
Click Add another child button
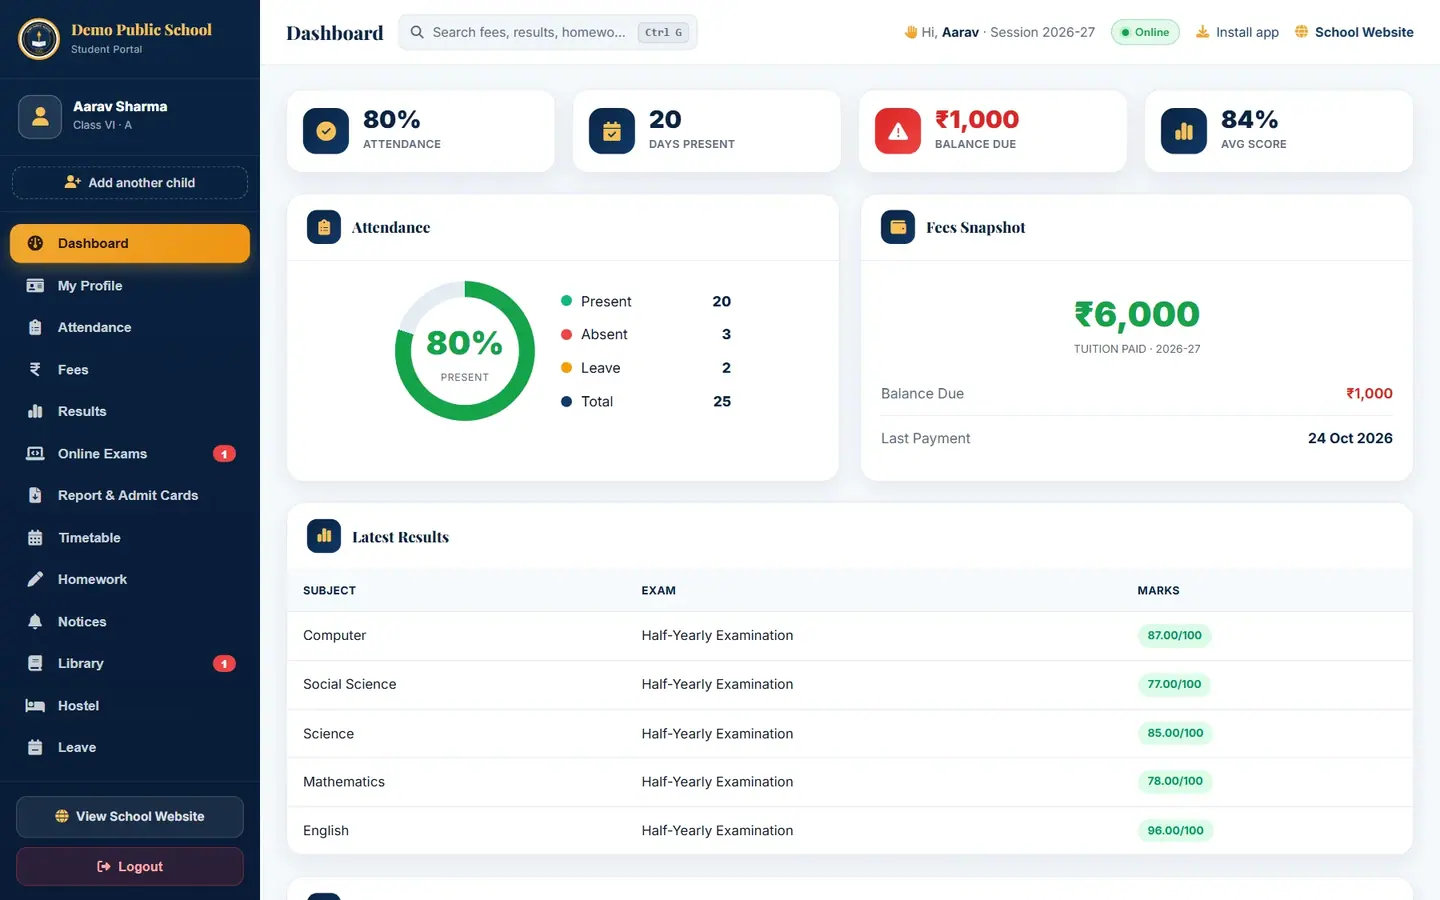pos(130,183)
